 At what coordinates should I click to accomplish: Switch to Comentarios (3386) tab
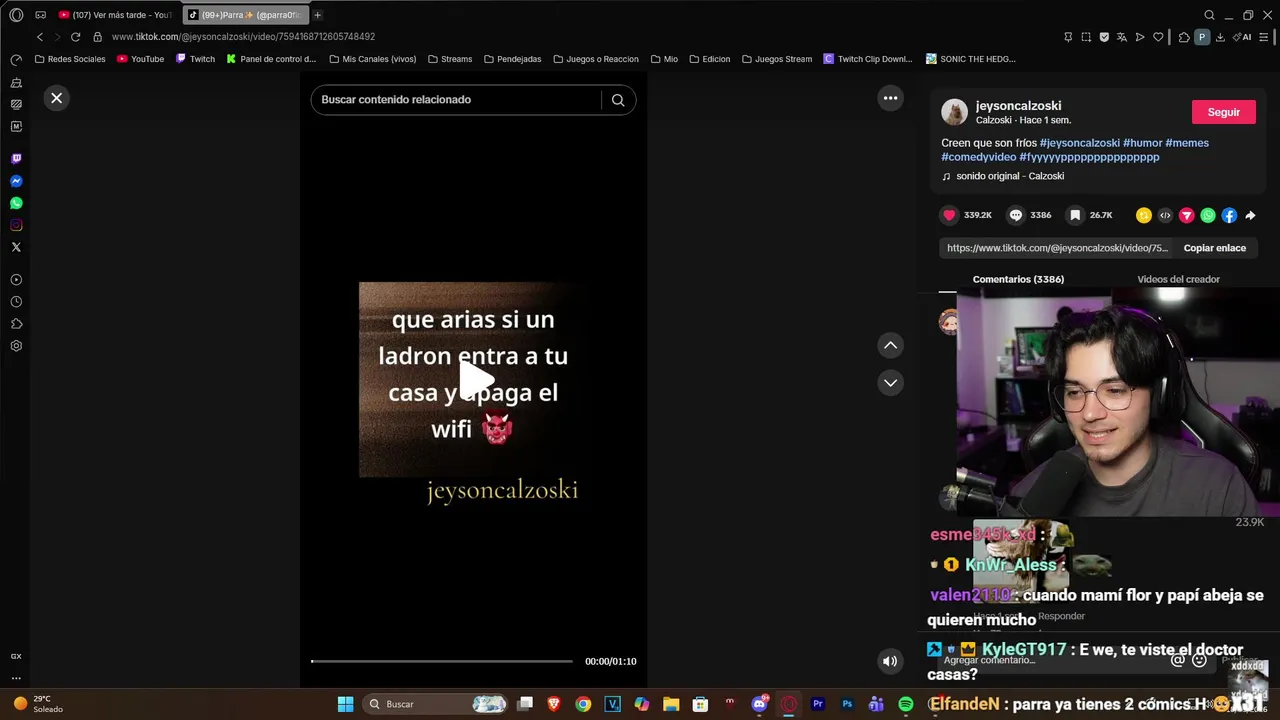click(x=1018, y=279)
